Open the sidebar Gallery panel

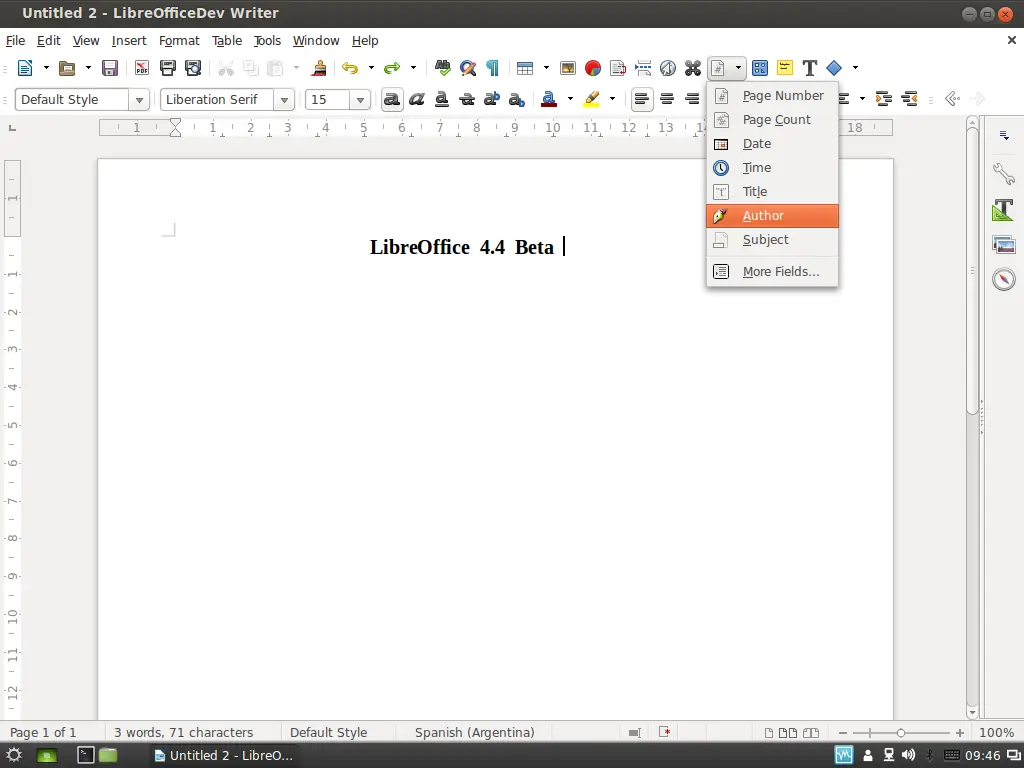pyautogui.click(x=1004, y=245)
